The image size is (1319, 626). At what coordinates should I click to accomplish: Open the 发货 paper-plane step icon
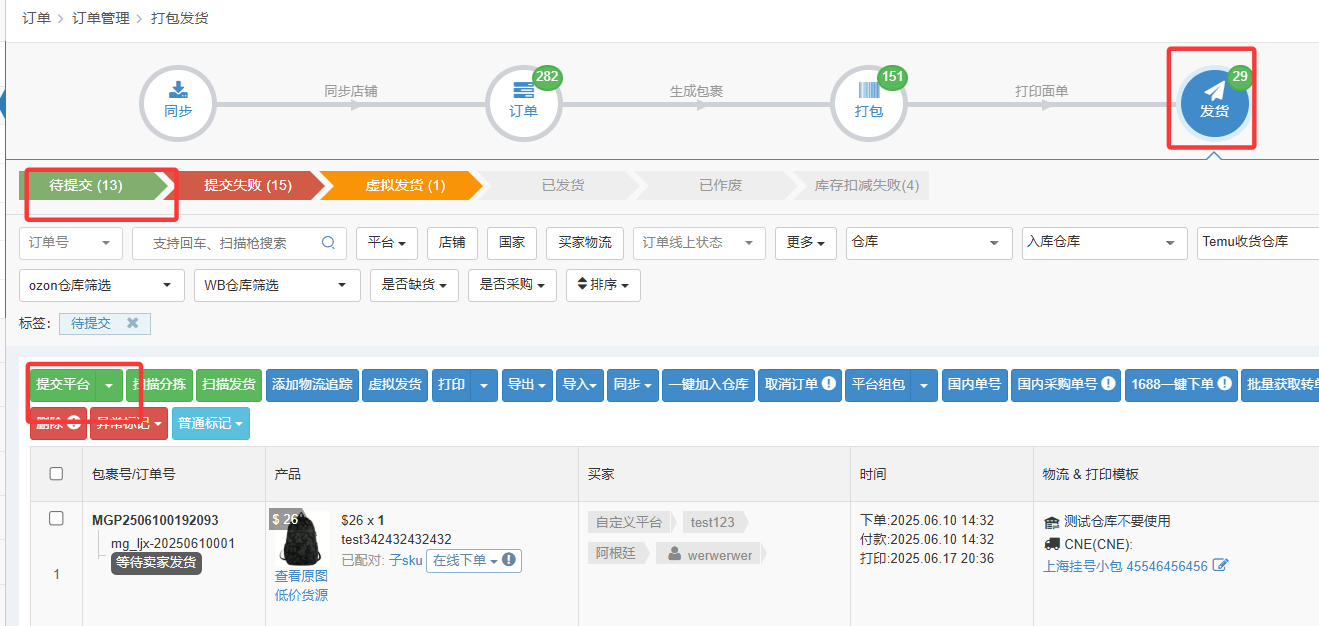pos(1214,103)
